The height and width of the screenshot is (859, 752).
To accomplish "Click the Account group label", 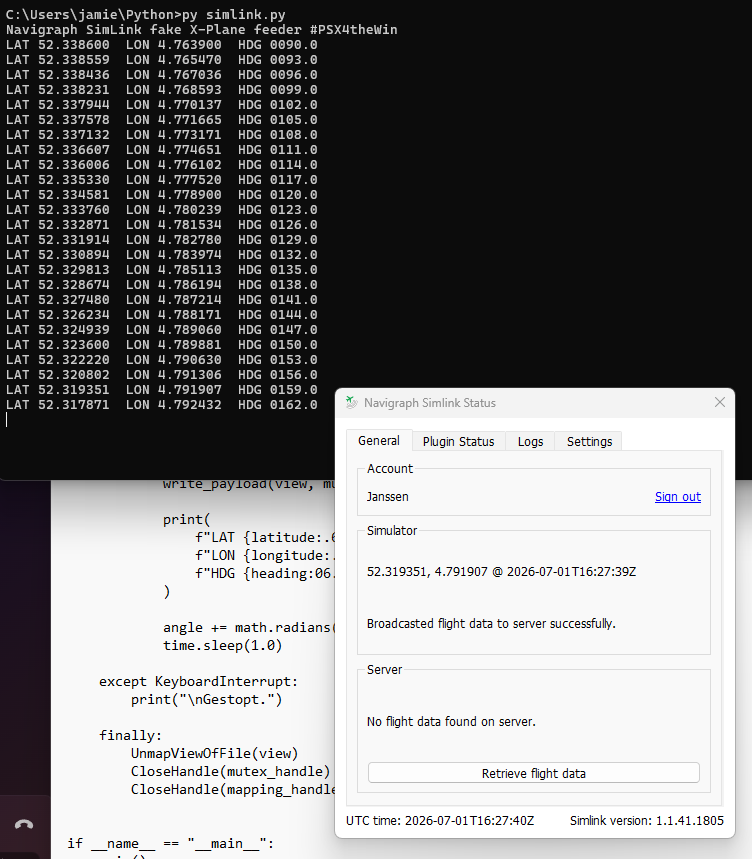I will pyautogui.click(x=389, y=469).
